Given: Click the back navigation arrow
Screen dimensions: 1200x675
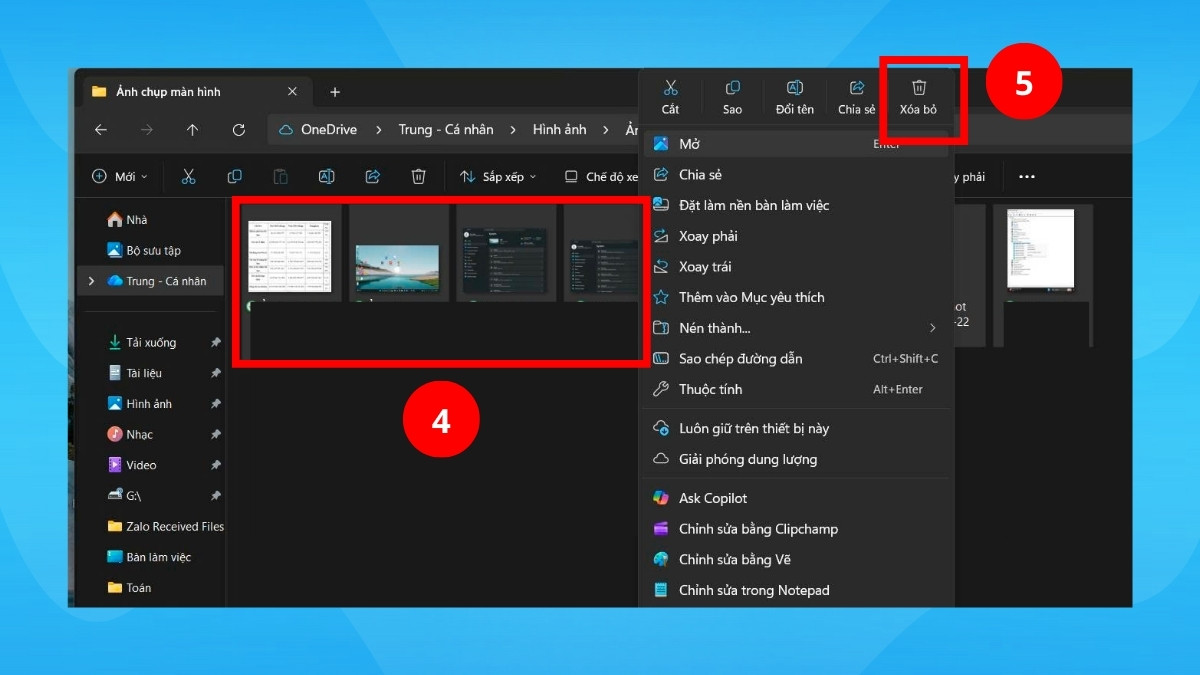Looking at the screenshot, I should 100,130.
